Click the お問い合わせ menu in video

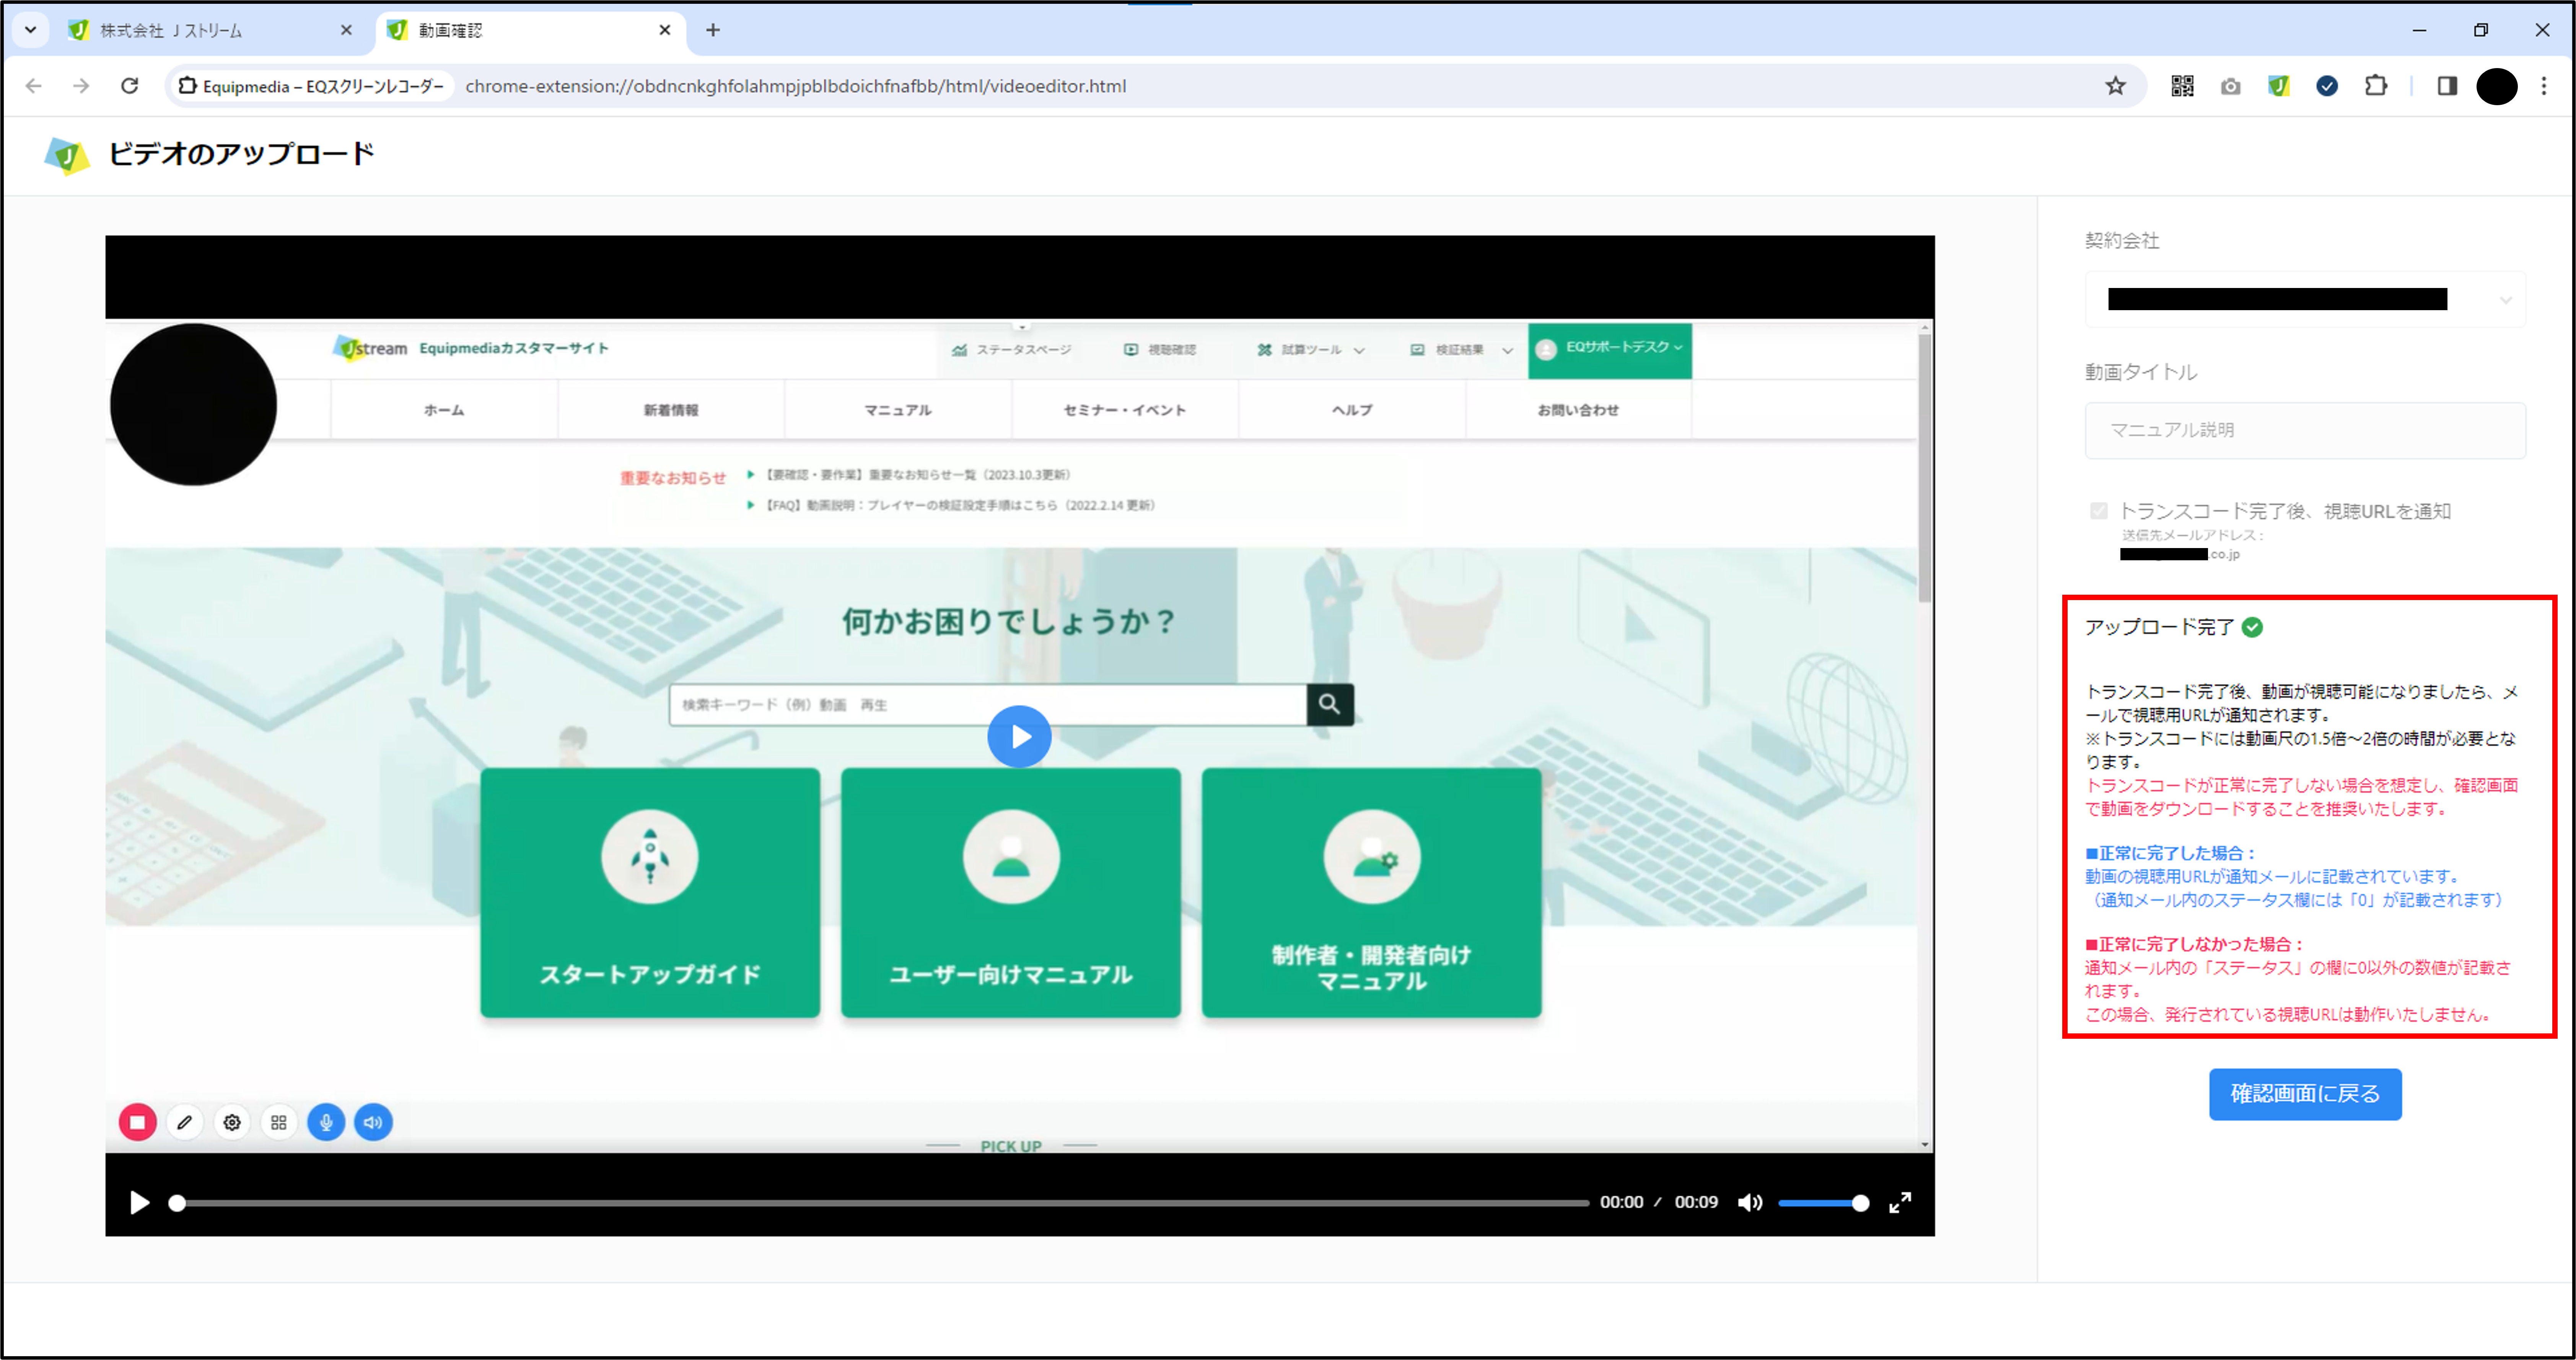click(x=1578, y=410)
